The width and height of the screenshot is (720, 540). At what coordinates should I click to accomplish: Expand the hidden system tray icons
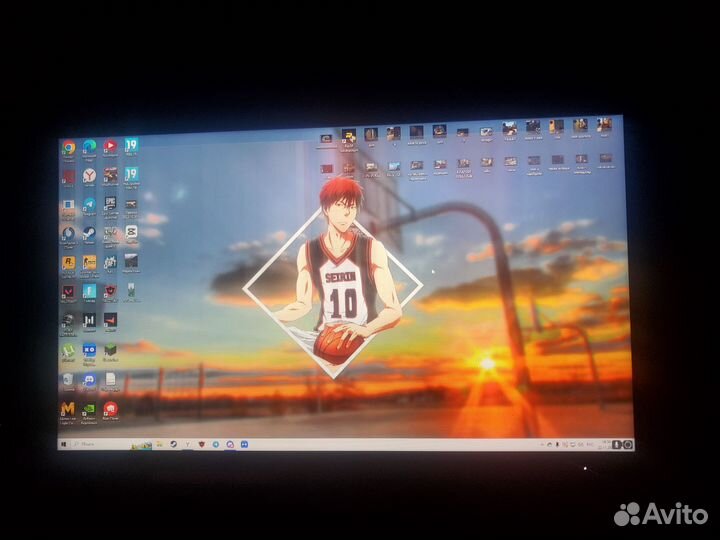coord(550,442)
